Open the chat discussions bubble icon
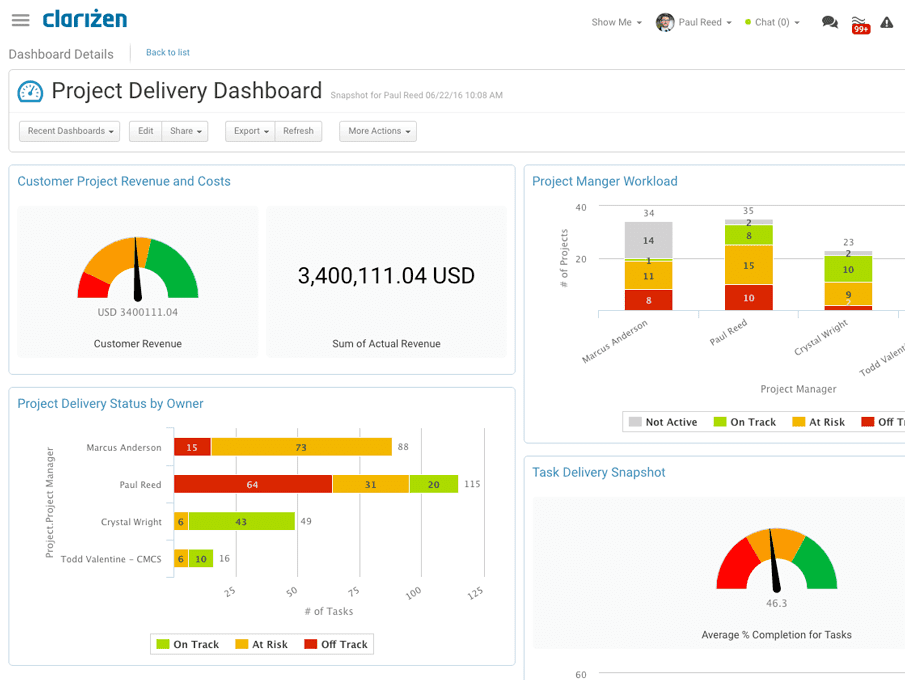The image size is (905, 680). pos(829,21)
